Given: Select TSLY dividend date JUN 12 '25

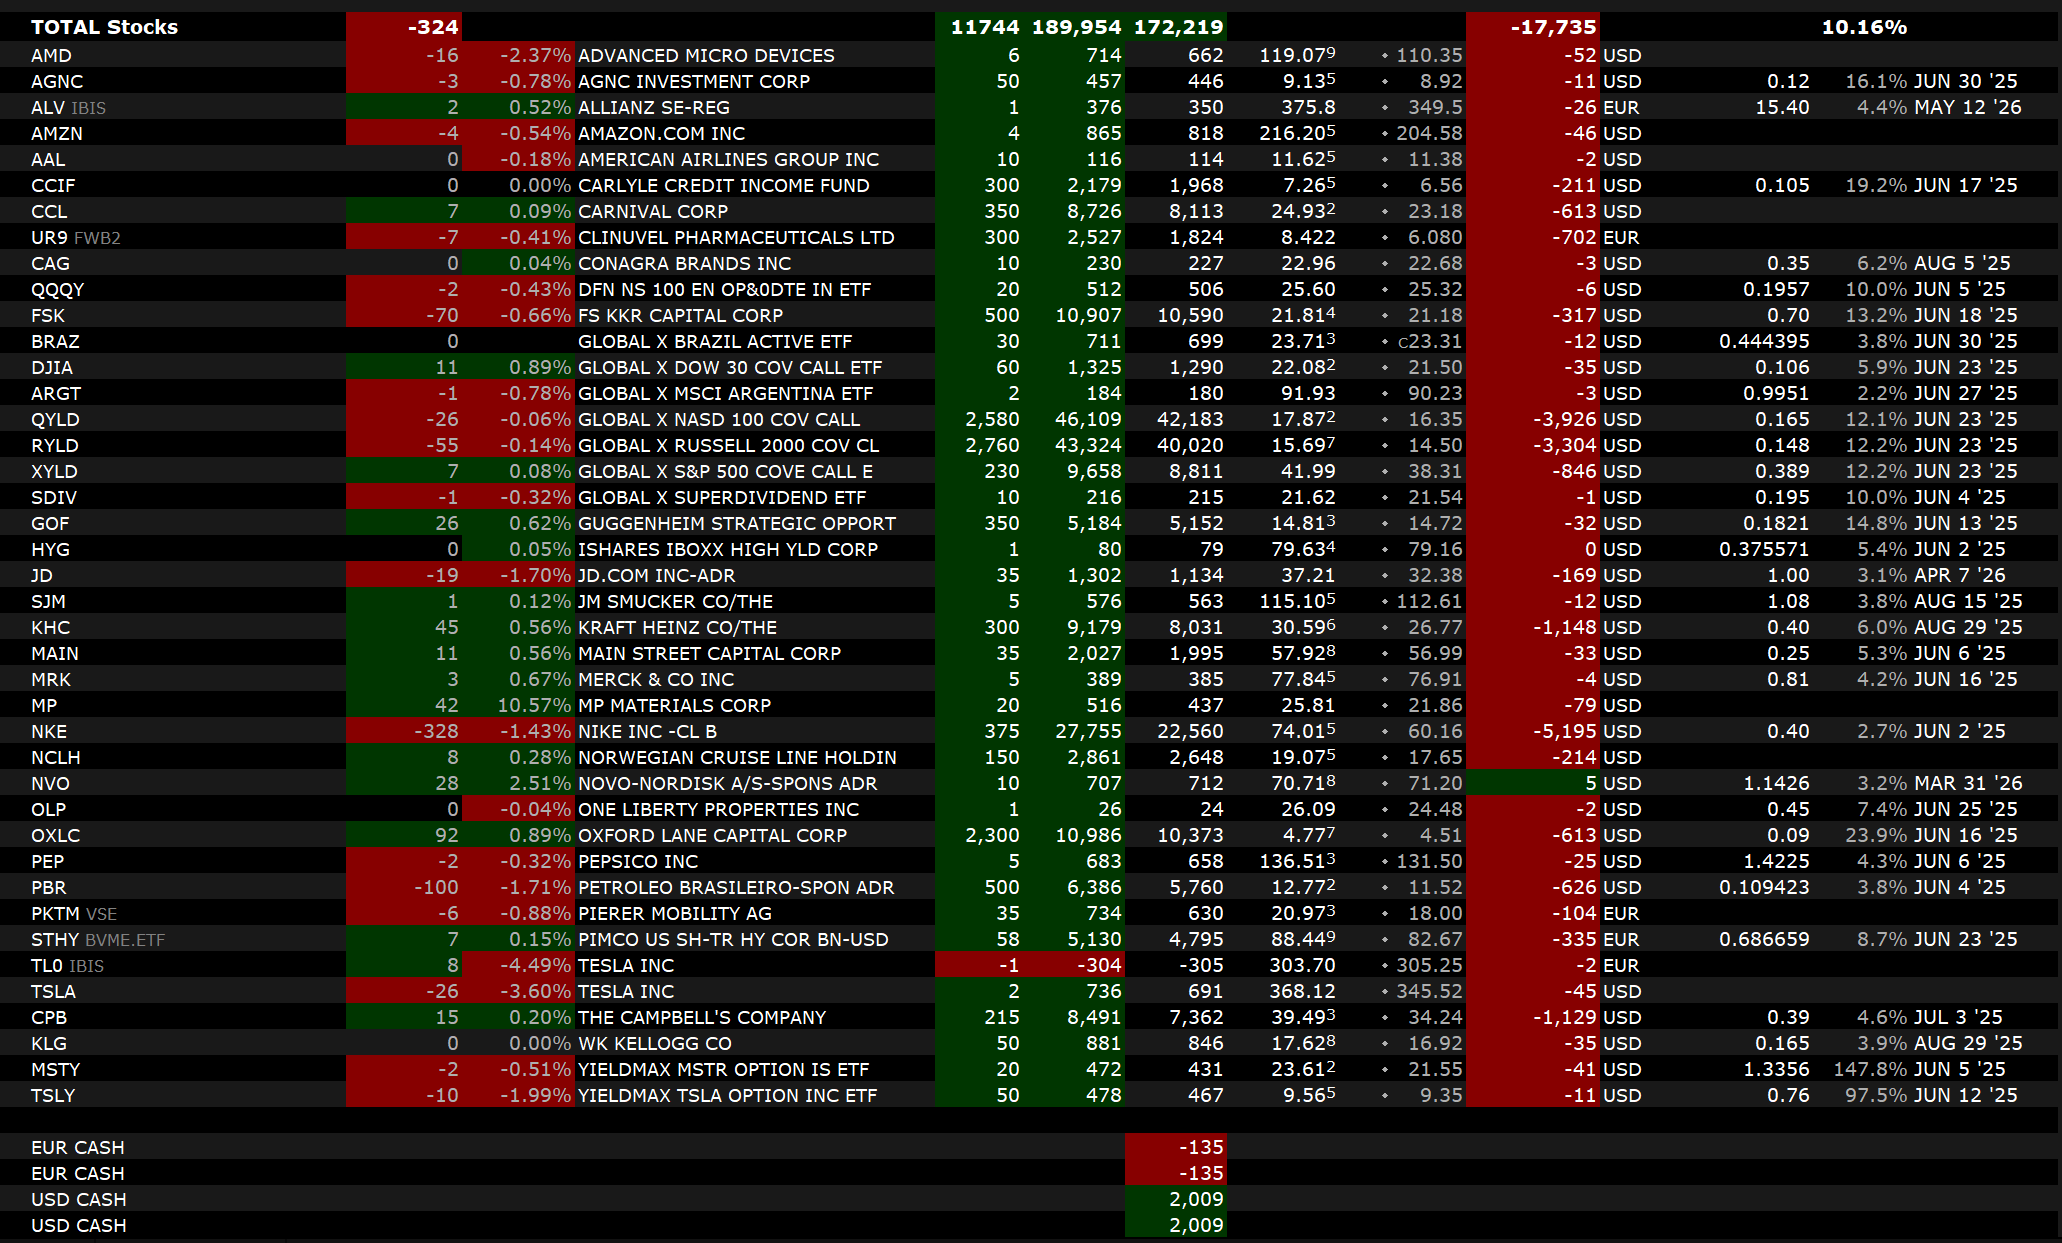Looking at the screenshot, I should (x=1966, y=1095).
